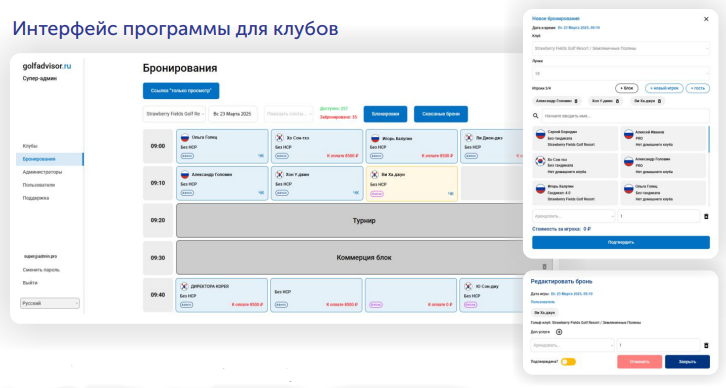This screenshot has width=726, height=388.
Task: Add an extra service with the plus circle icon
Action: click(559, 332)
